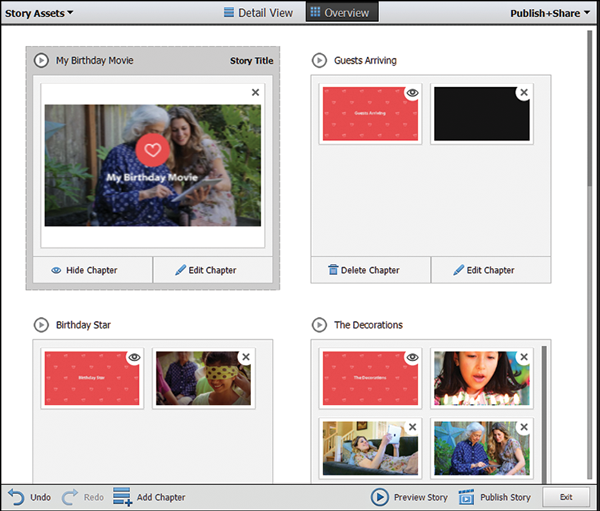Viewport: 600px width, 511px height.
Task: Open the Story Assets dropdown
Action: pyautogui.click(x=39, y=13)
